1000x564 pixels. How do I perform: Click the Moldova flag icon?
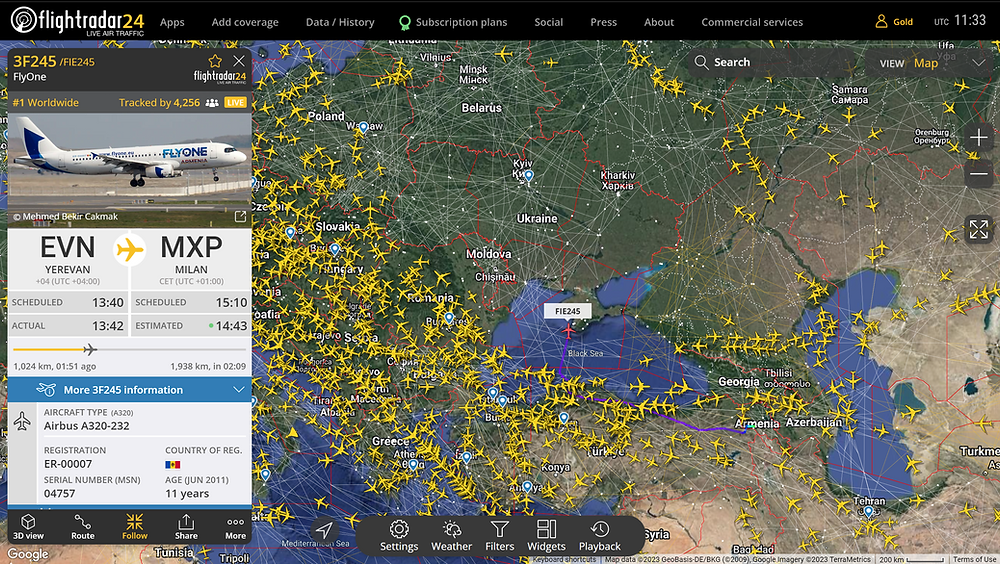173,464
